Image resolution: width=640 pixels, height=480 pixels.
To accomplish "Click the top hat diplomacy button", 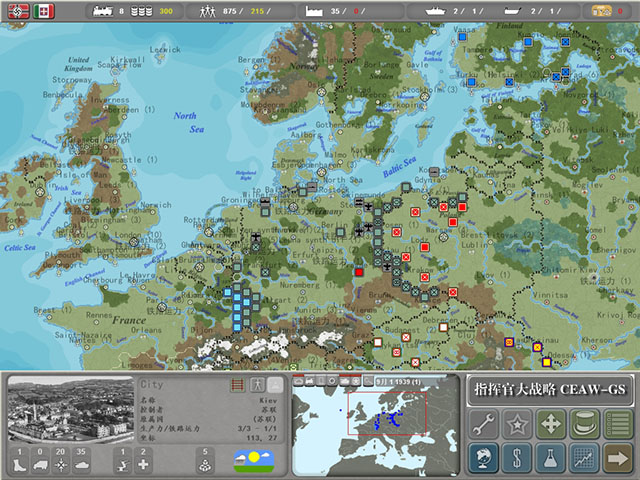I will [x=584, y=424].
